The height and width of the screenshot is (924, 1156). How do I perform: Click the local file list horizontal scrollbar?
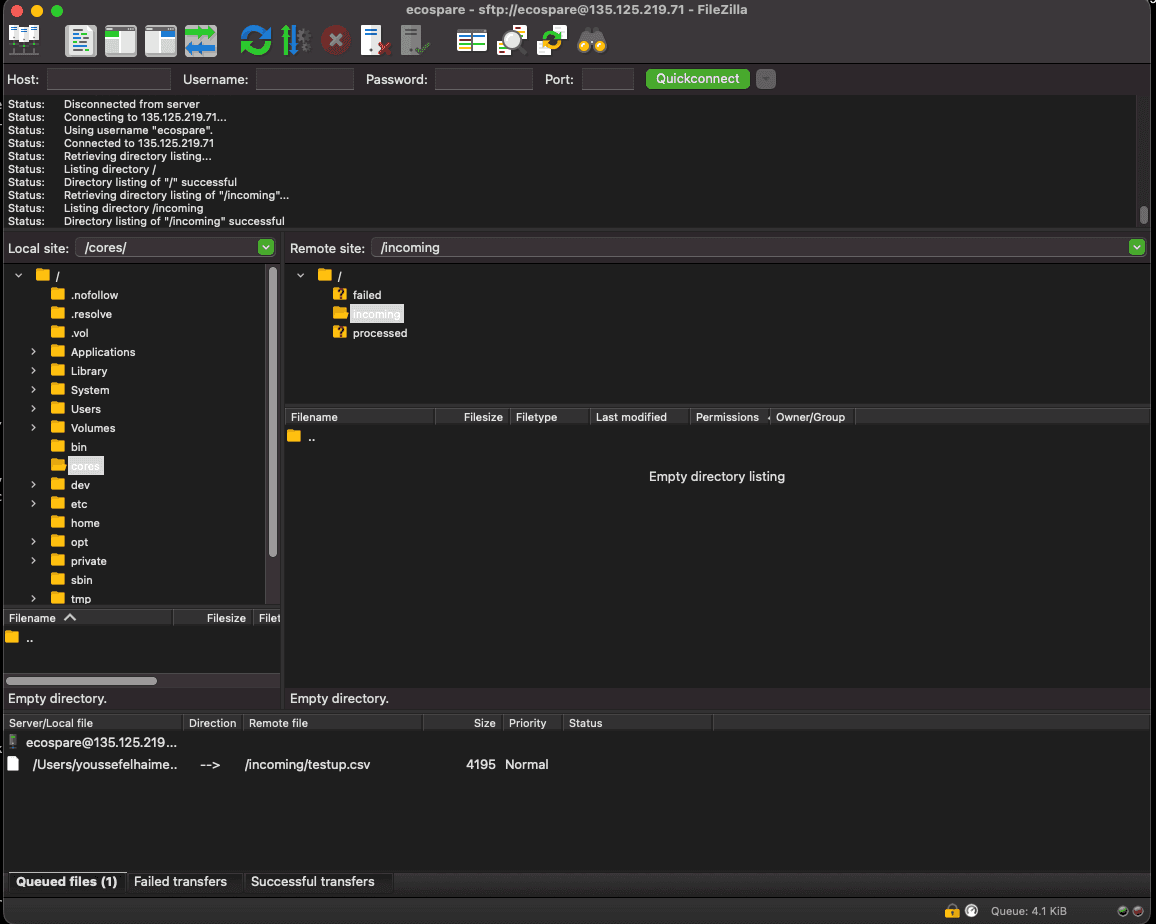81,681
